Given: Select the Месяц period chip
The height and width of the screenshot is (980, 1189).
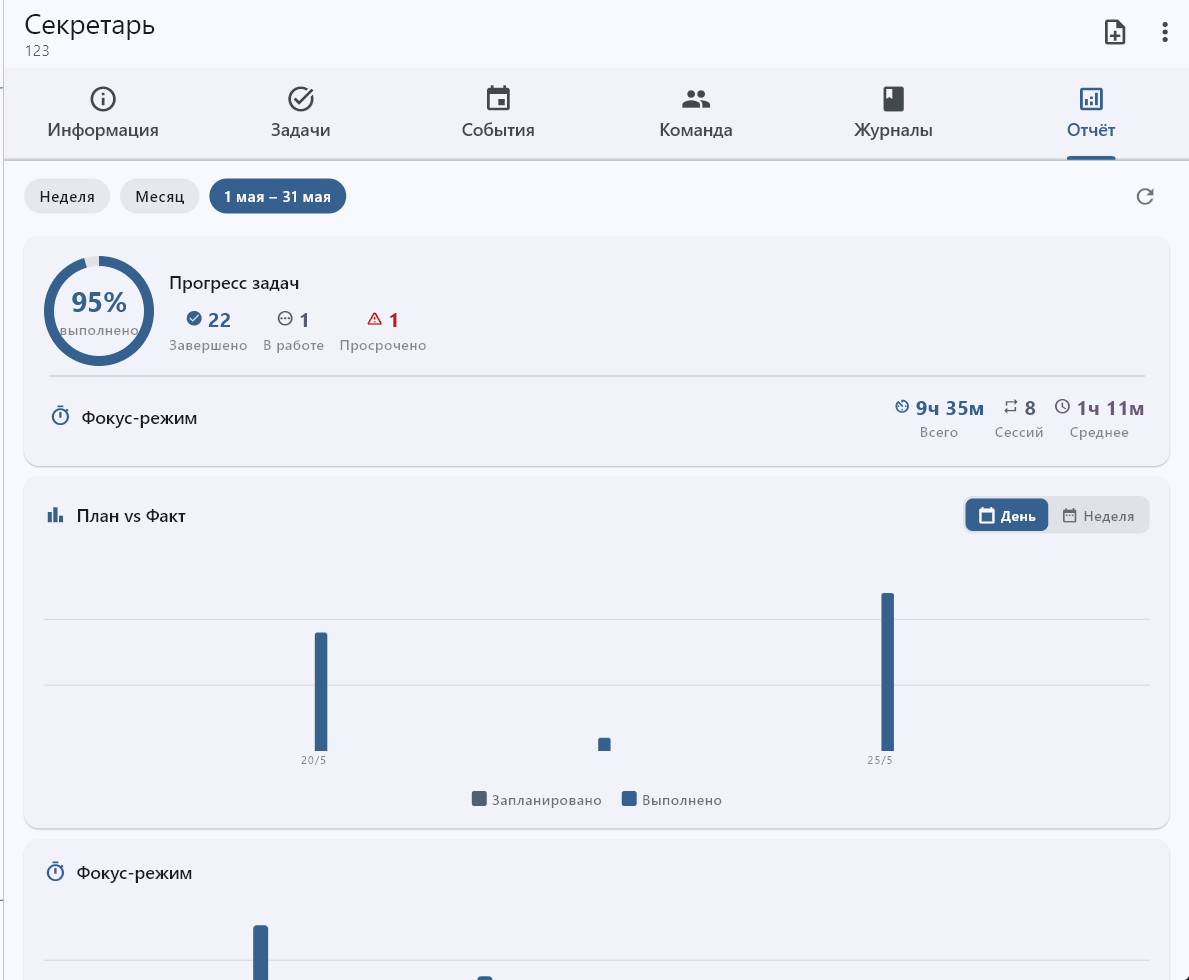Looking at the screenshot, I should pos(160,196).
